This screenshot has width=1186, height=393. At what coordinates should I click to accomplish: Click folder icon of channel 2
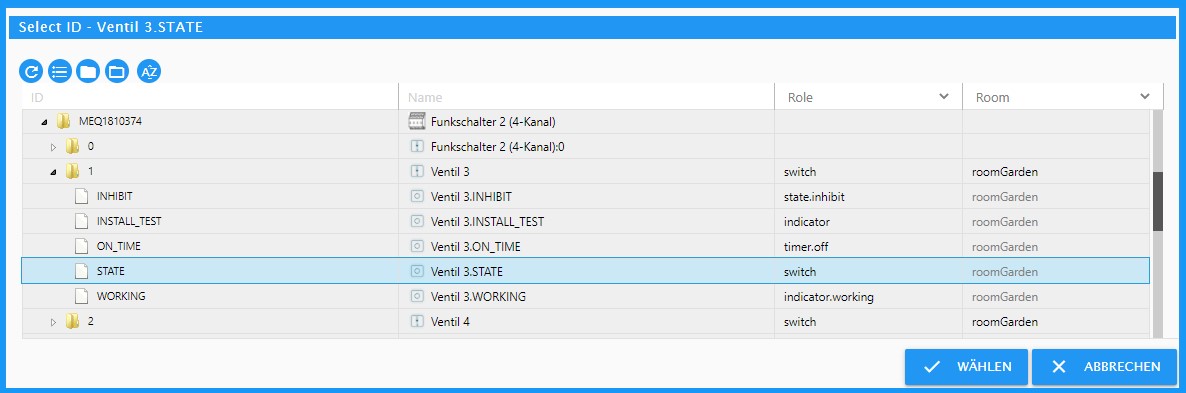[x=73, y=321]
